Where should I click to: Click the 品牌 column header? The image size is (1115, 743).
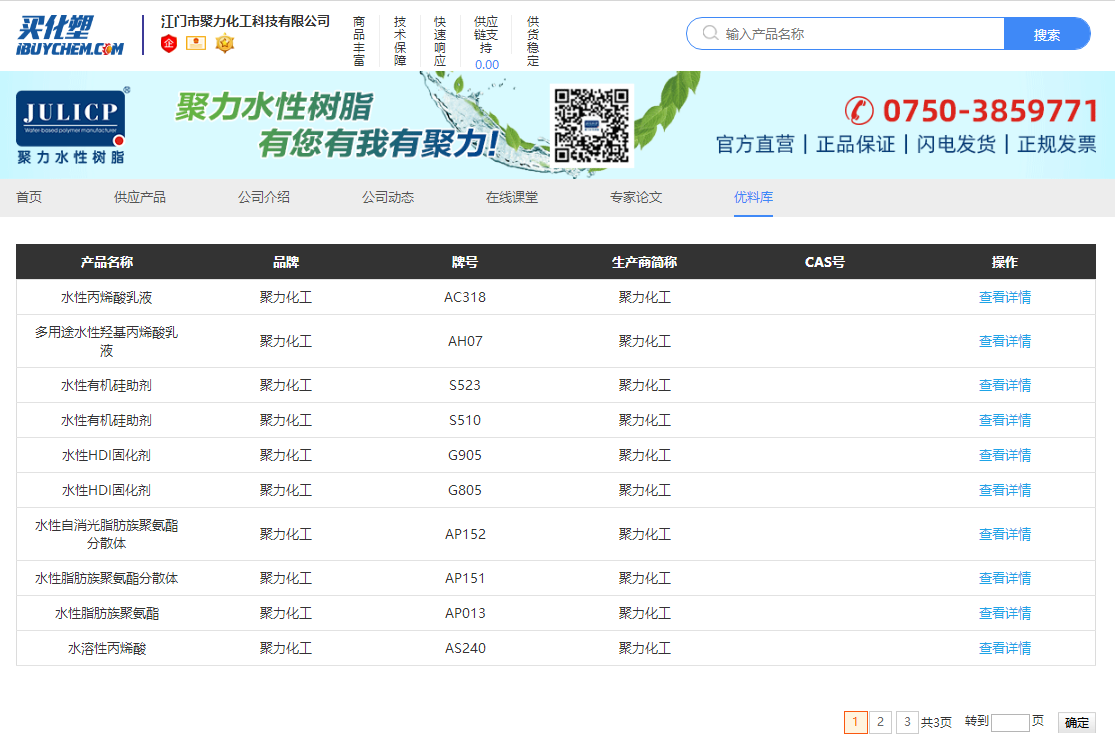(286, 262)
